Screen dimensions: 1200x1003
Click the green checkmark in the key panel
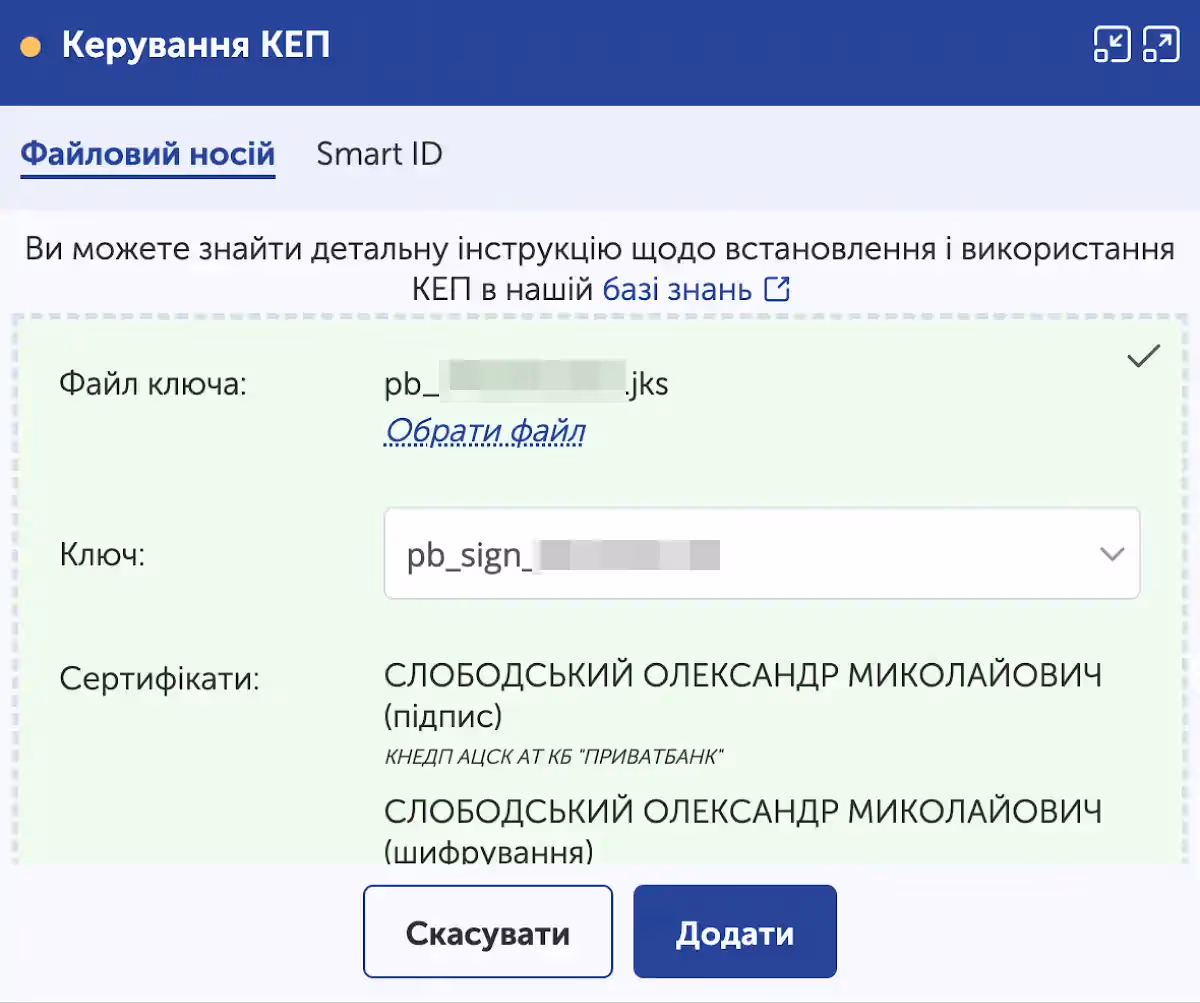(x=1143, y=354)
